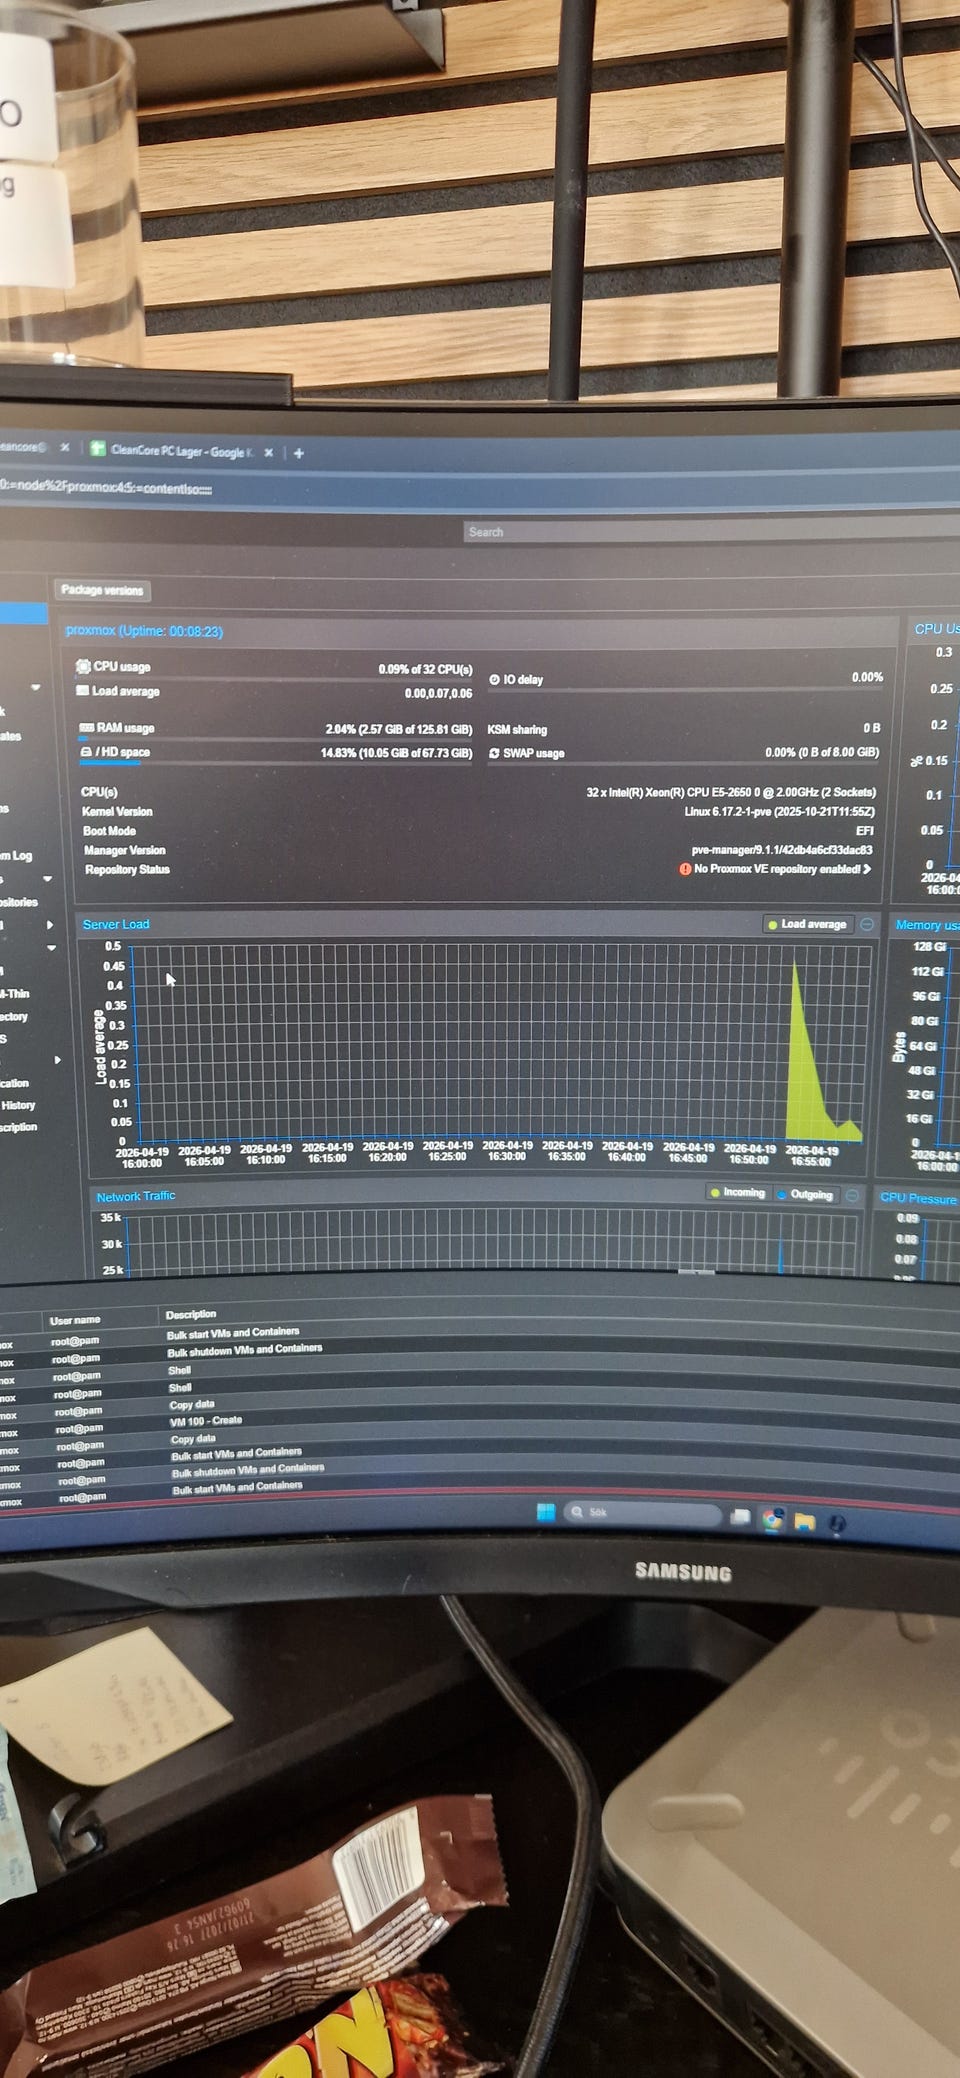Open a new browser tab
Screen dimensions: 960x2078
coord(298,453)
